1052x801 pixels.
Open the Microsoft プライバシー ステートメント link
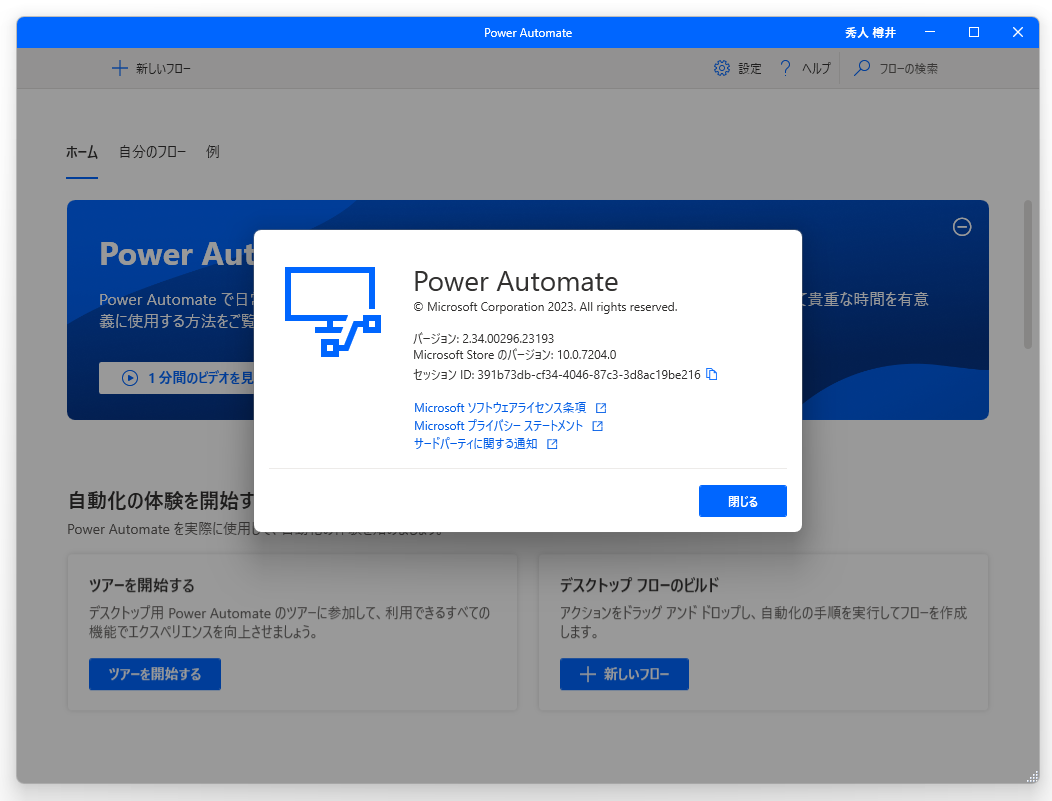[x=497, y=425]
